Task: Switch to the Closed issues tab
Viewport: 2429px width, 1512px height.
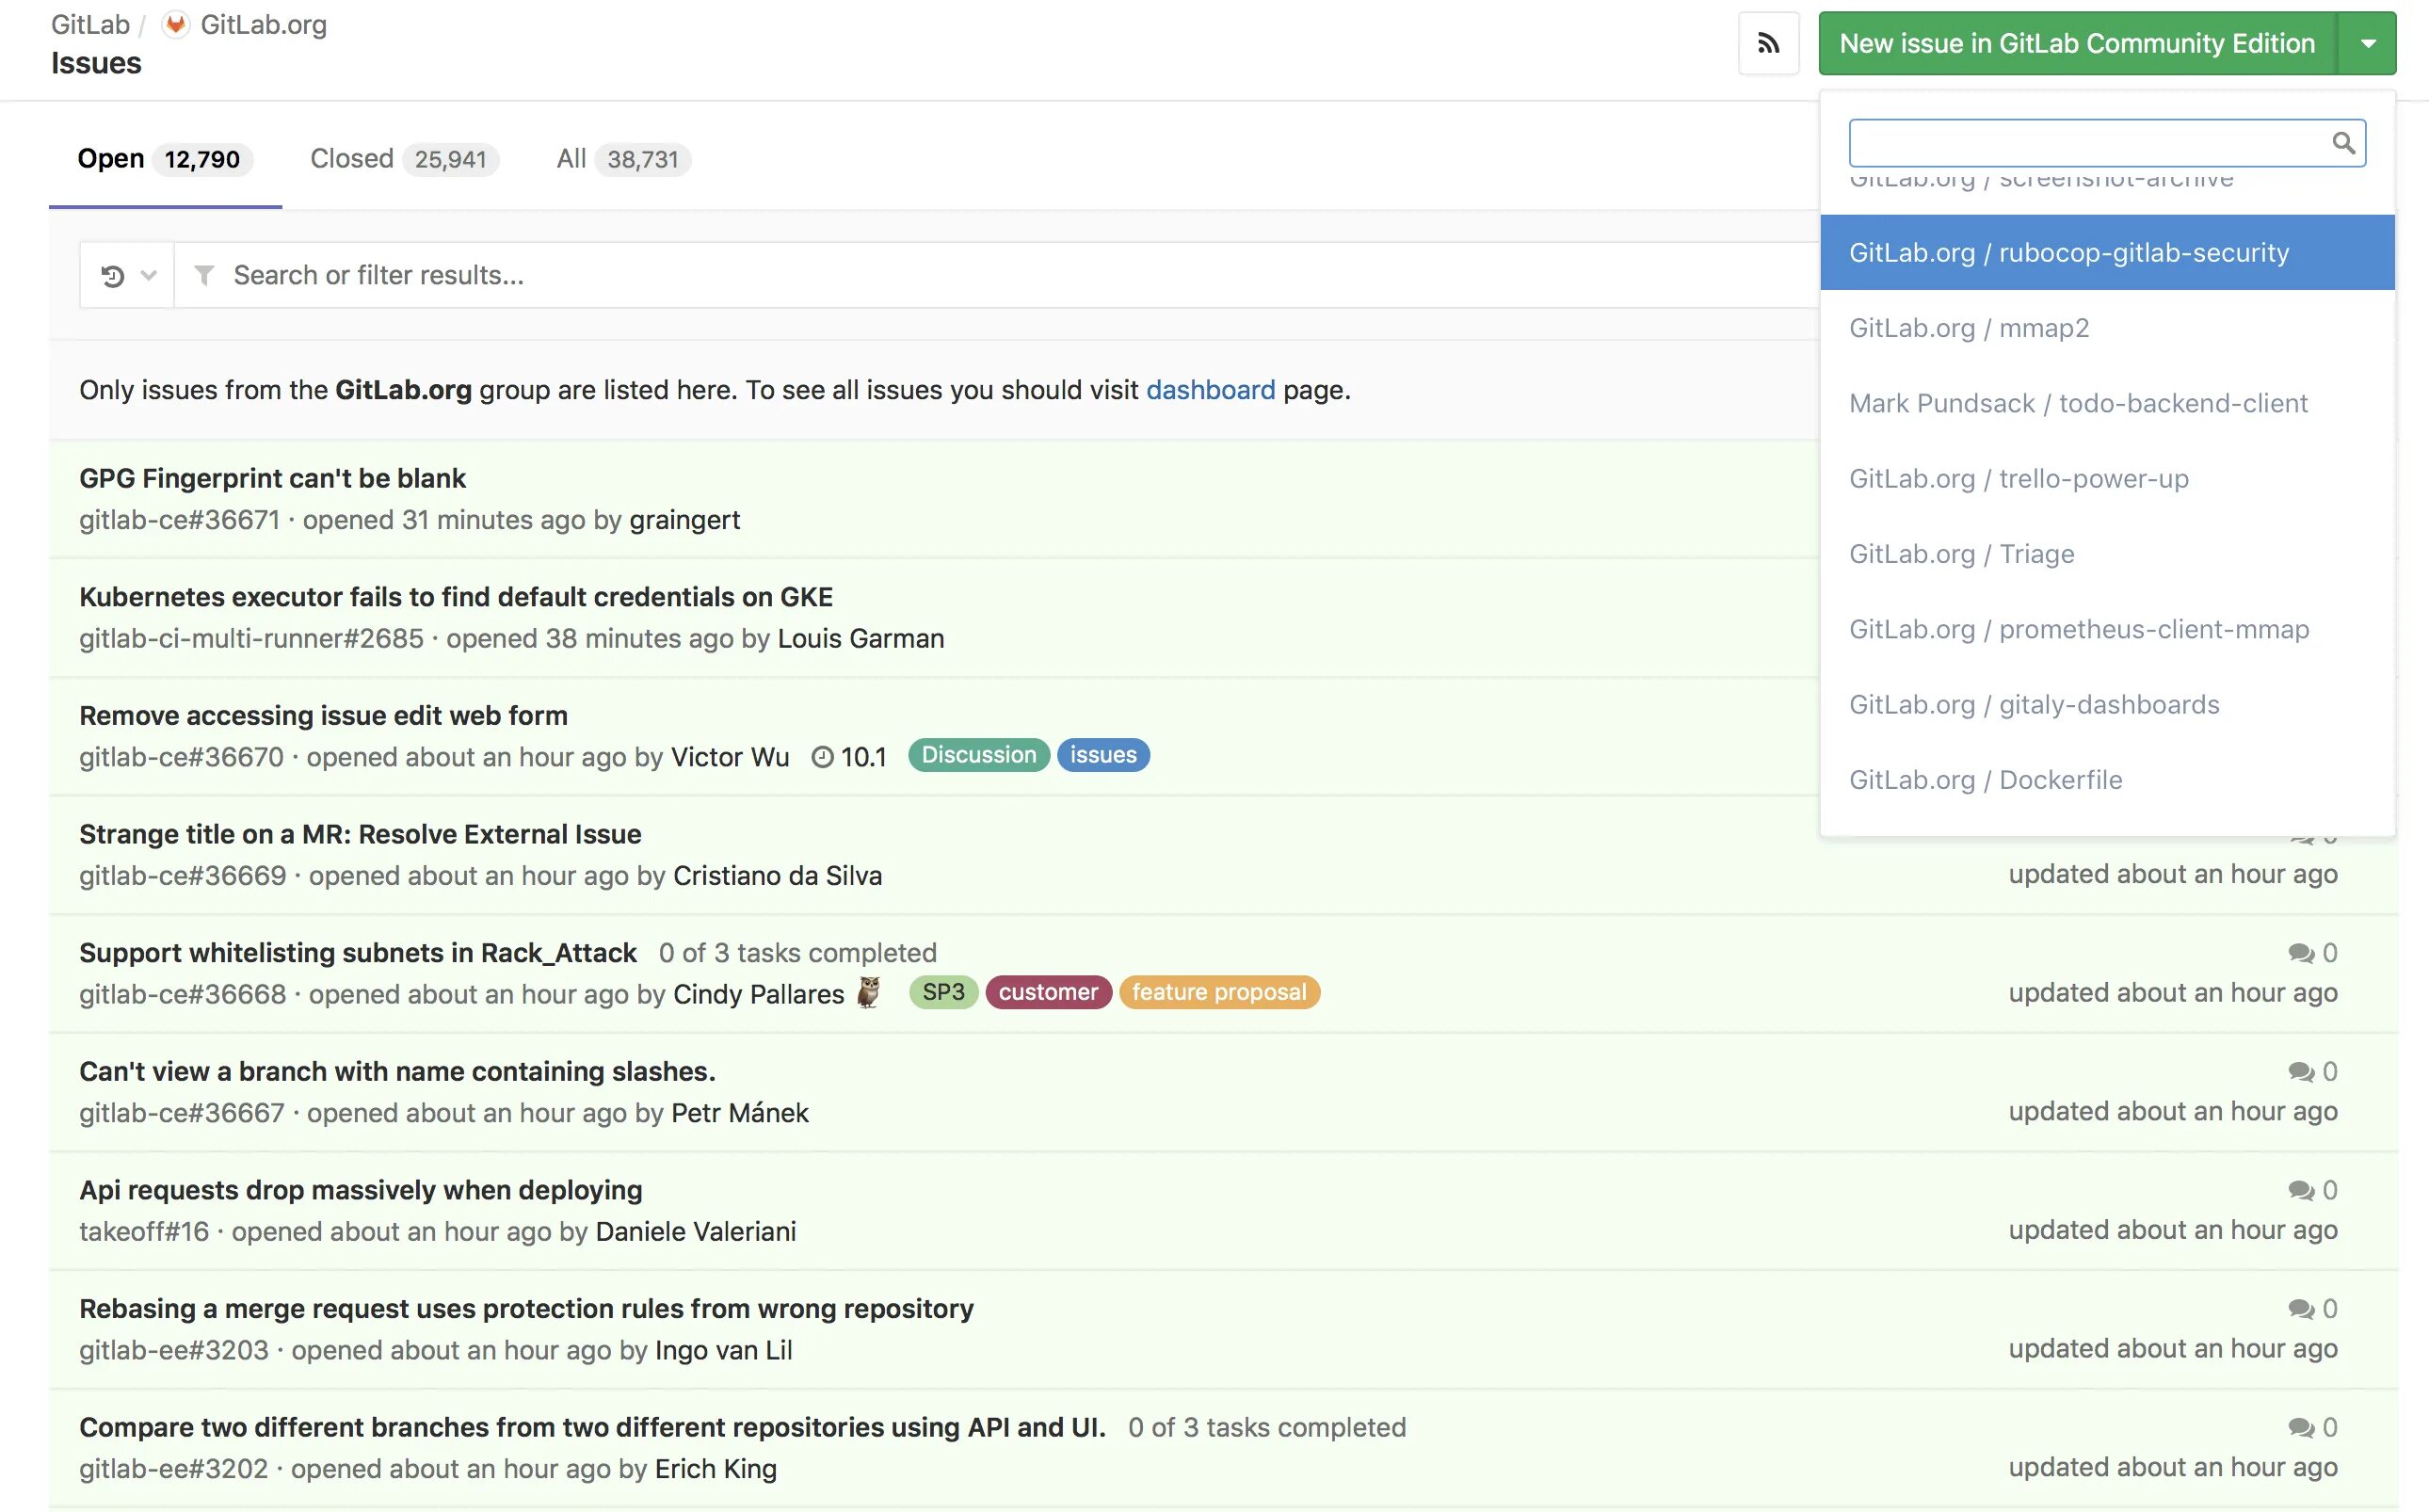Action: [x=404, y=159]
